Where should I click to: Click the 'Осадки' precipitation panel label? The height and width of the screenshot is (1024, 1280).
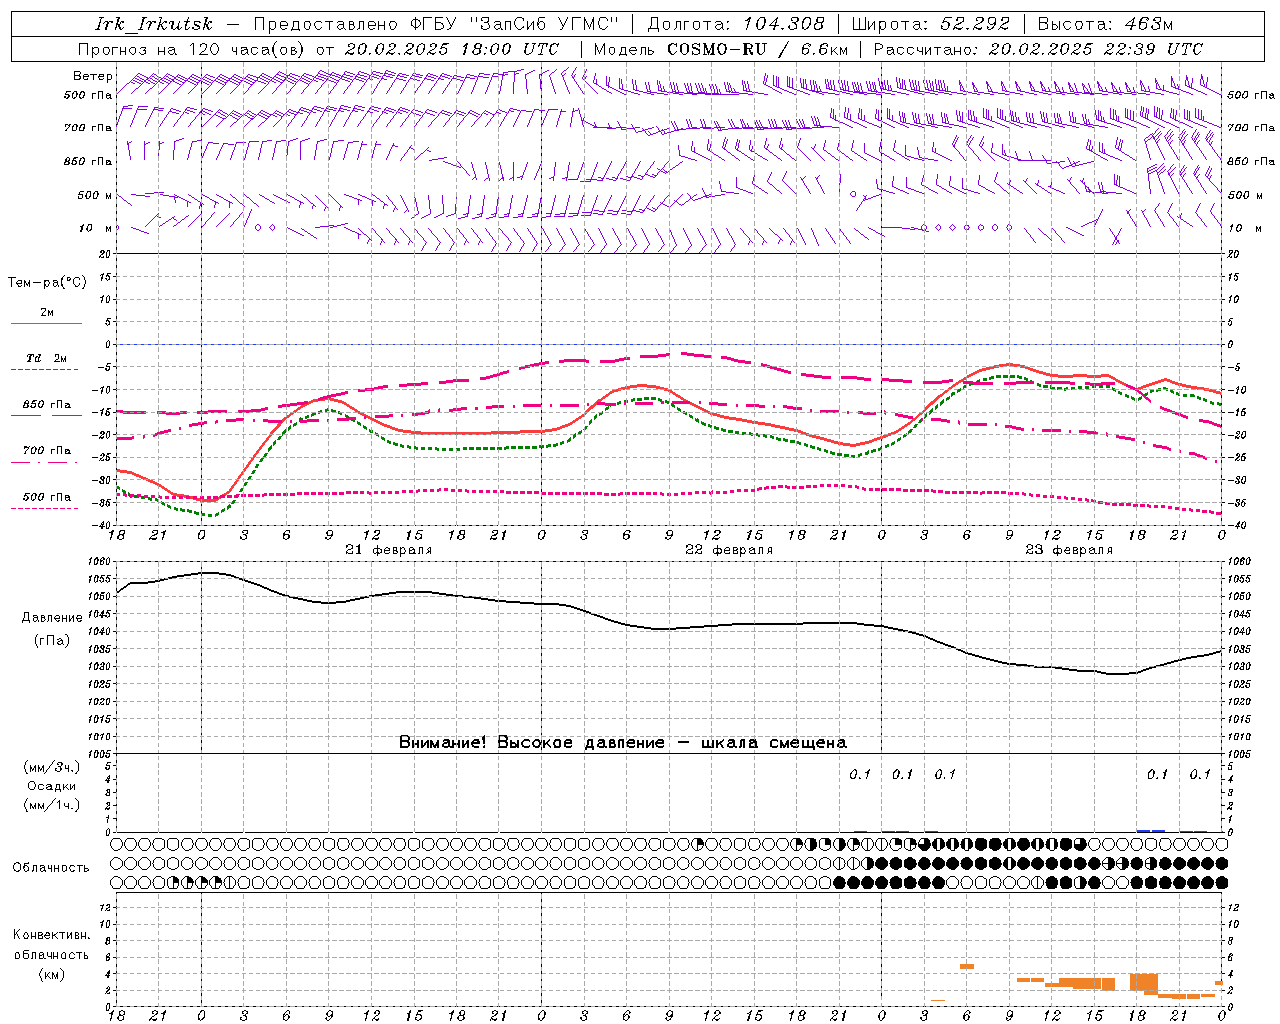pyautogui.click(x=52, y=787)
